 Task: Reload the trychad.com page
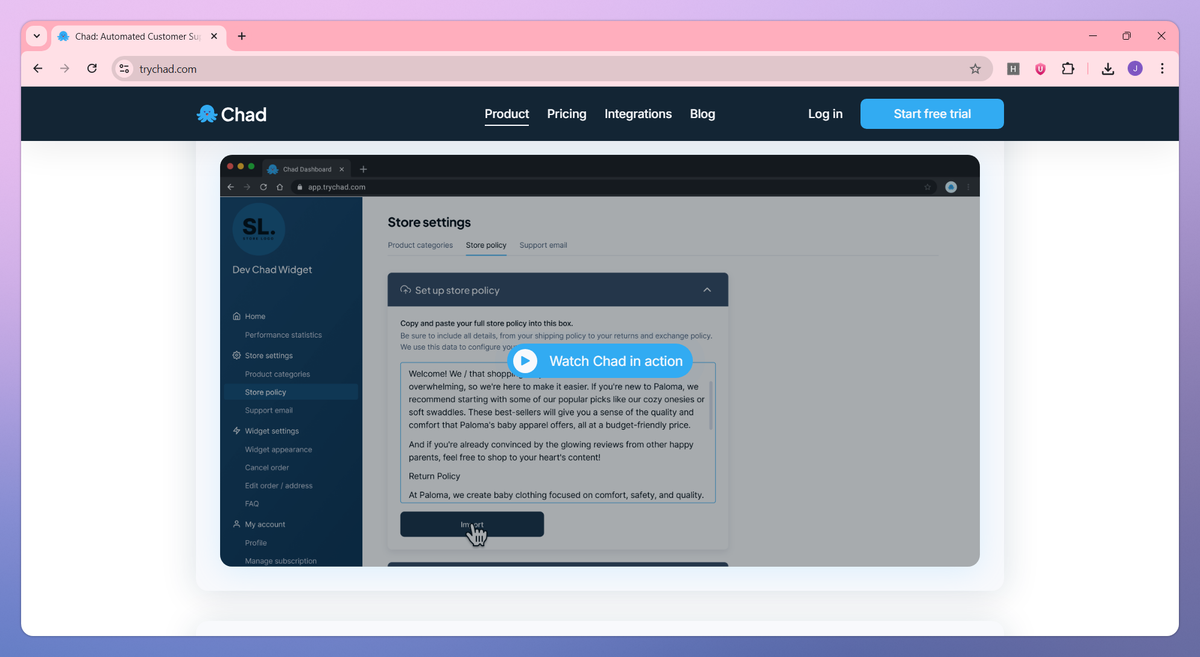click(x=92, y=69)
